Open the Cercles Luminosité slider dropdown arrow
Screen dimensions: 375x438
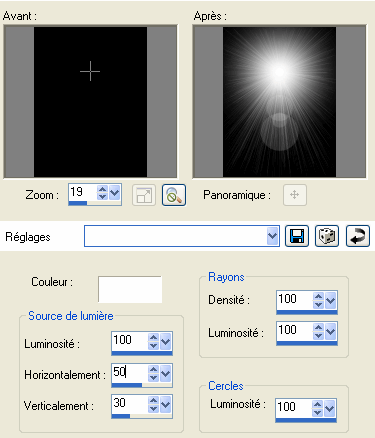[329, 408]
